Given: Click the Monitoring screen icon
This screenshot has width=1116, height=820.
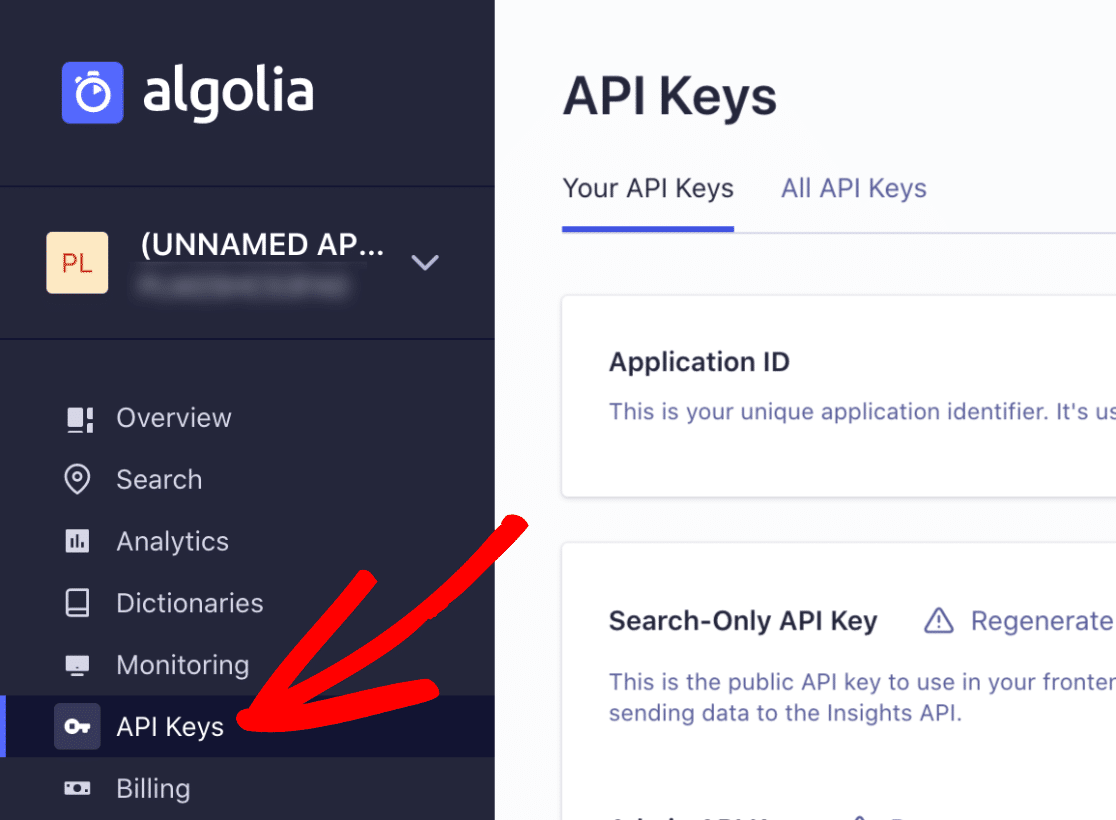Looking at the screenshot, I should [77, 665].
